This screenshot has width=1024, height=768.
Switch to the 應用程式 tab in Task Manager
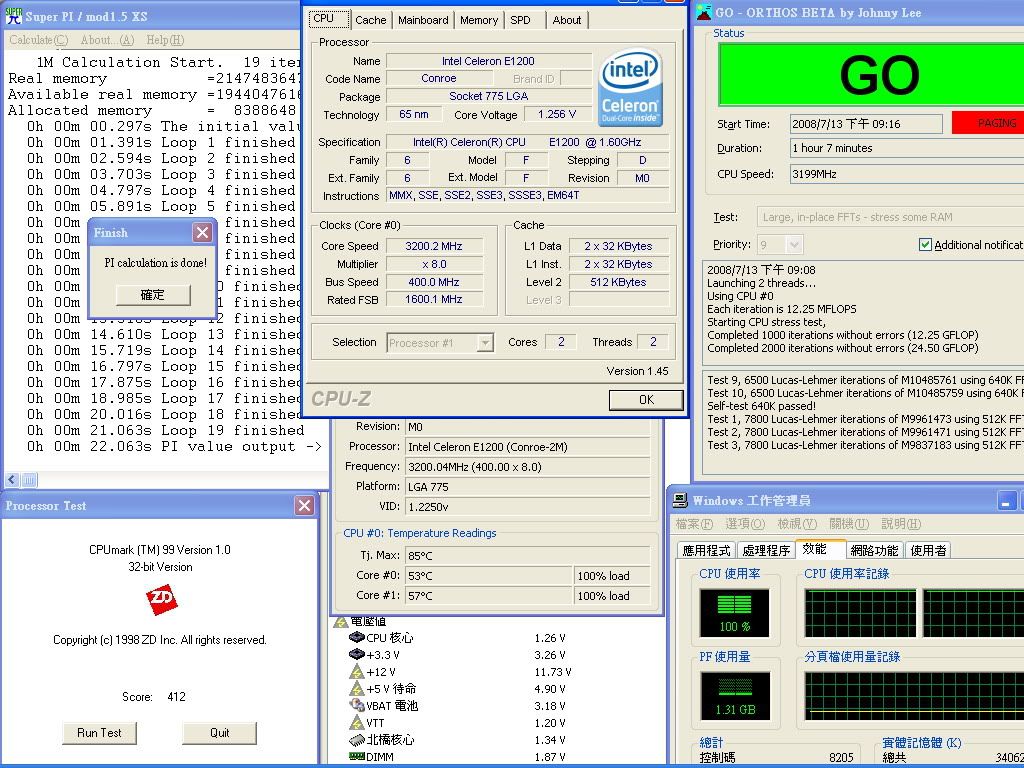pos(707,551)
